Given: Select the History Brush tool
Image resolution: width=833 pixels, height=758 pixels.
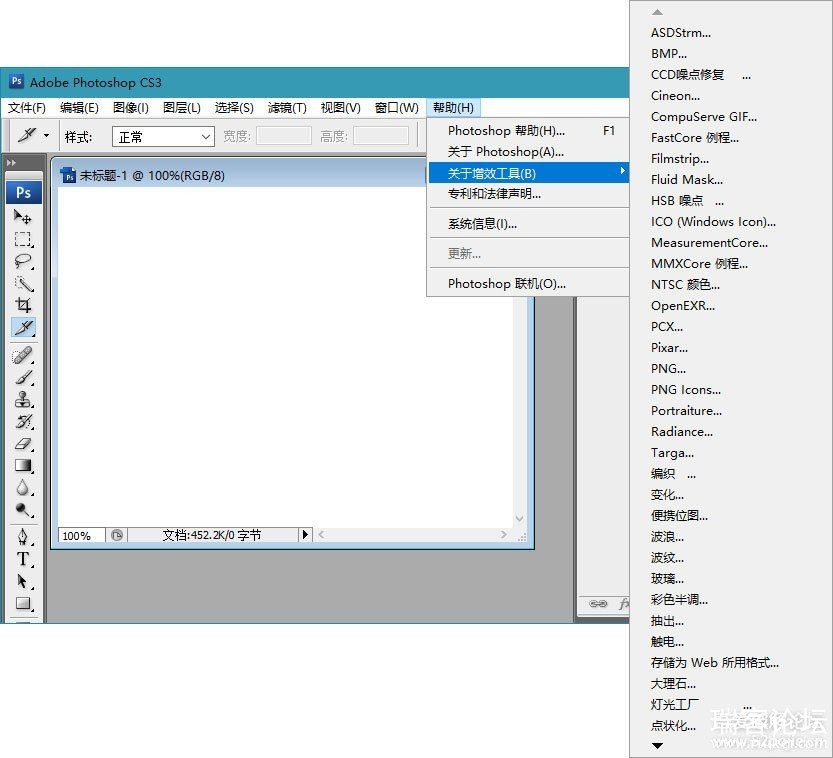Looking at the screenshot, I should (x=23, y=421).
